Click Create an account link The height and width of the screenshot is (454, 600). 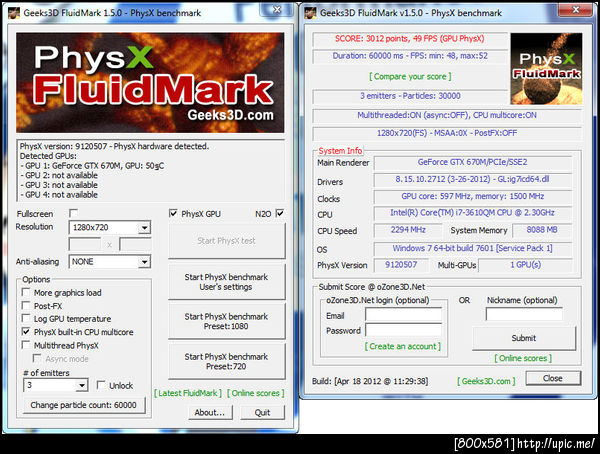[403, 346]
